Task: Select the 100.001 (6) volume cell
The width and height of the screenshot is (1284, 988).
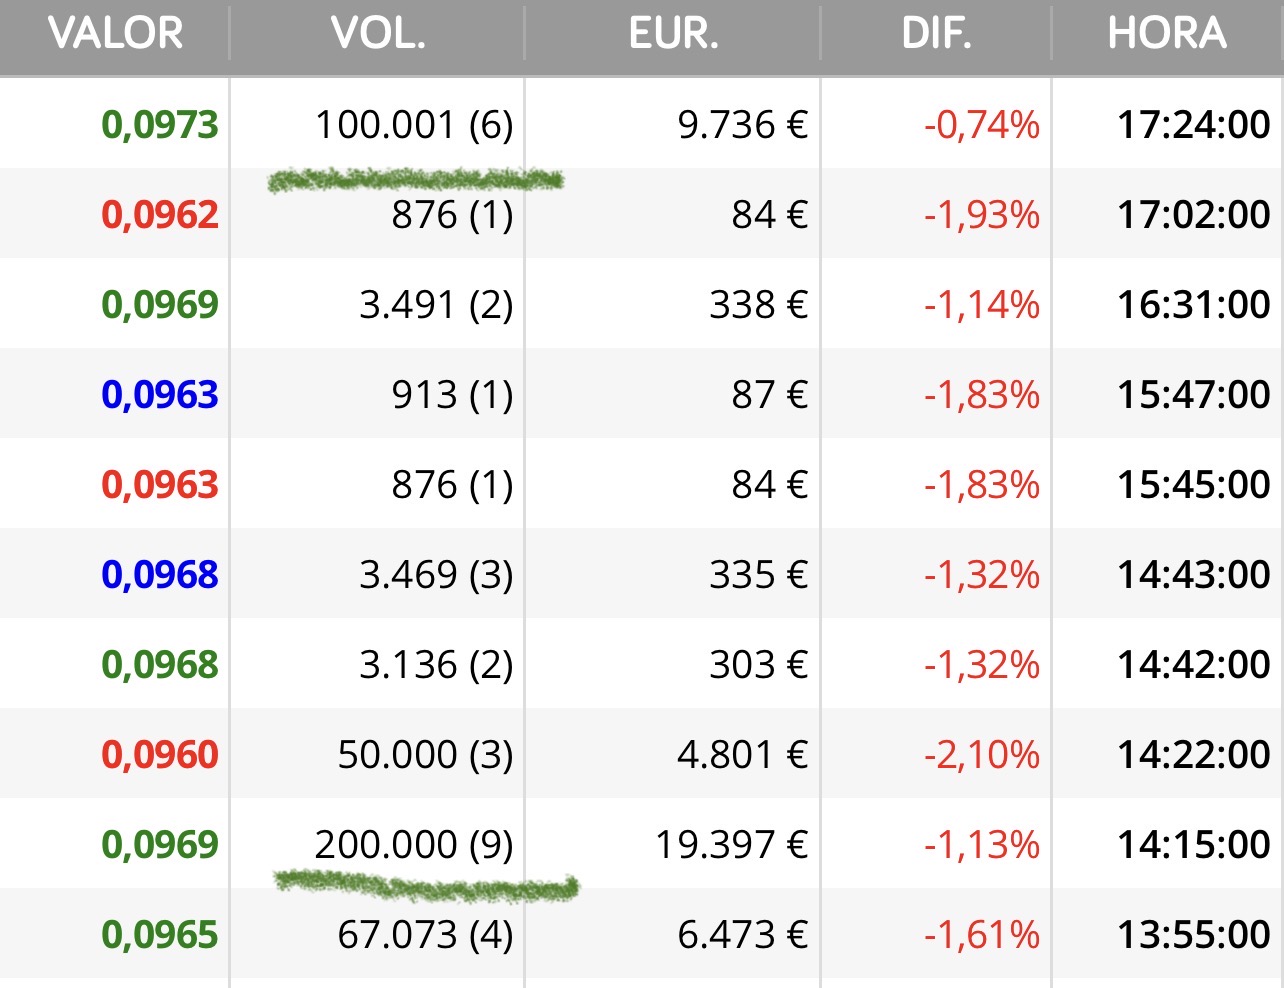Action: [x=414, y=125]
